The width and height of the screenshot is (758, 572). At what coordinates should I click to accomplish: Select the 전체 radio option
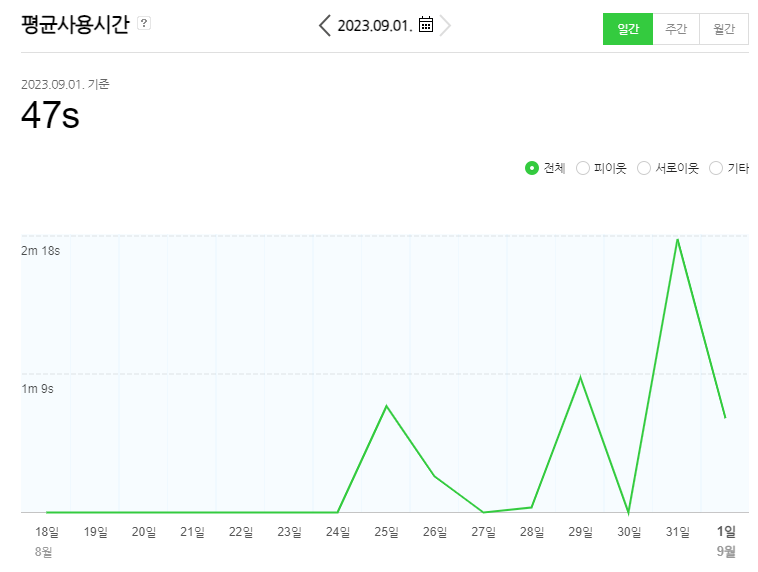coord(532,168)
